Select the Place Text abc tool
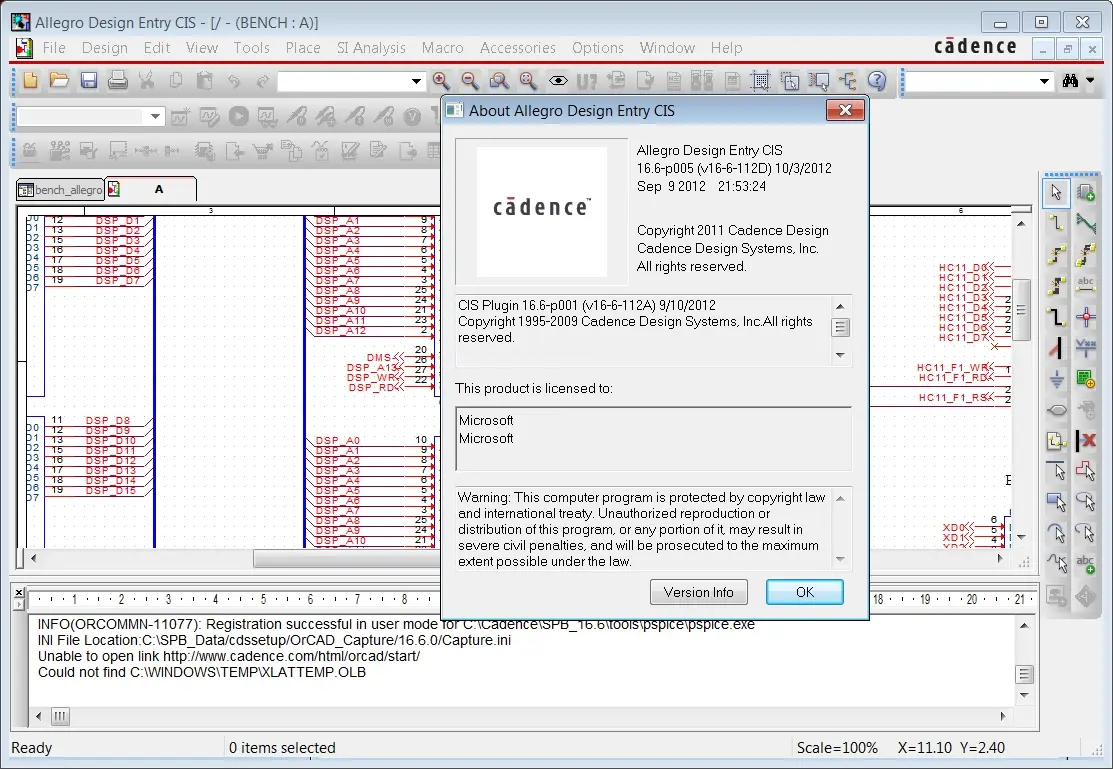 pyautogui.click(x=1085, y=565)
